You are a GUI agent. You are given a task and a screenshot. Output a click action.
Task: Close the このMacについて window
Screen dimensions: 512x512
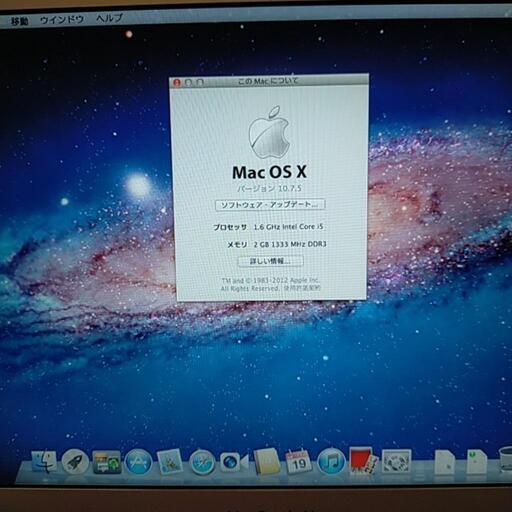[x=177, y=82]
